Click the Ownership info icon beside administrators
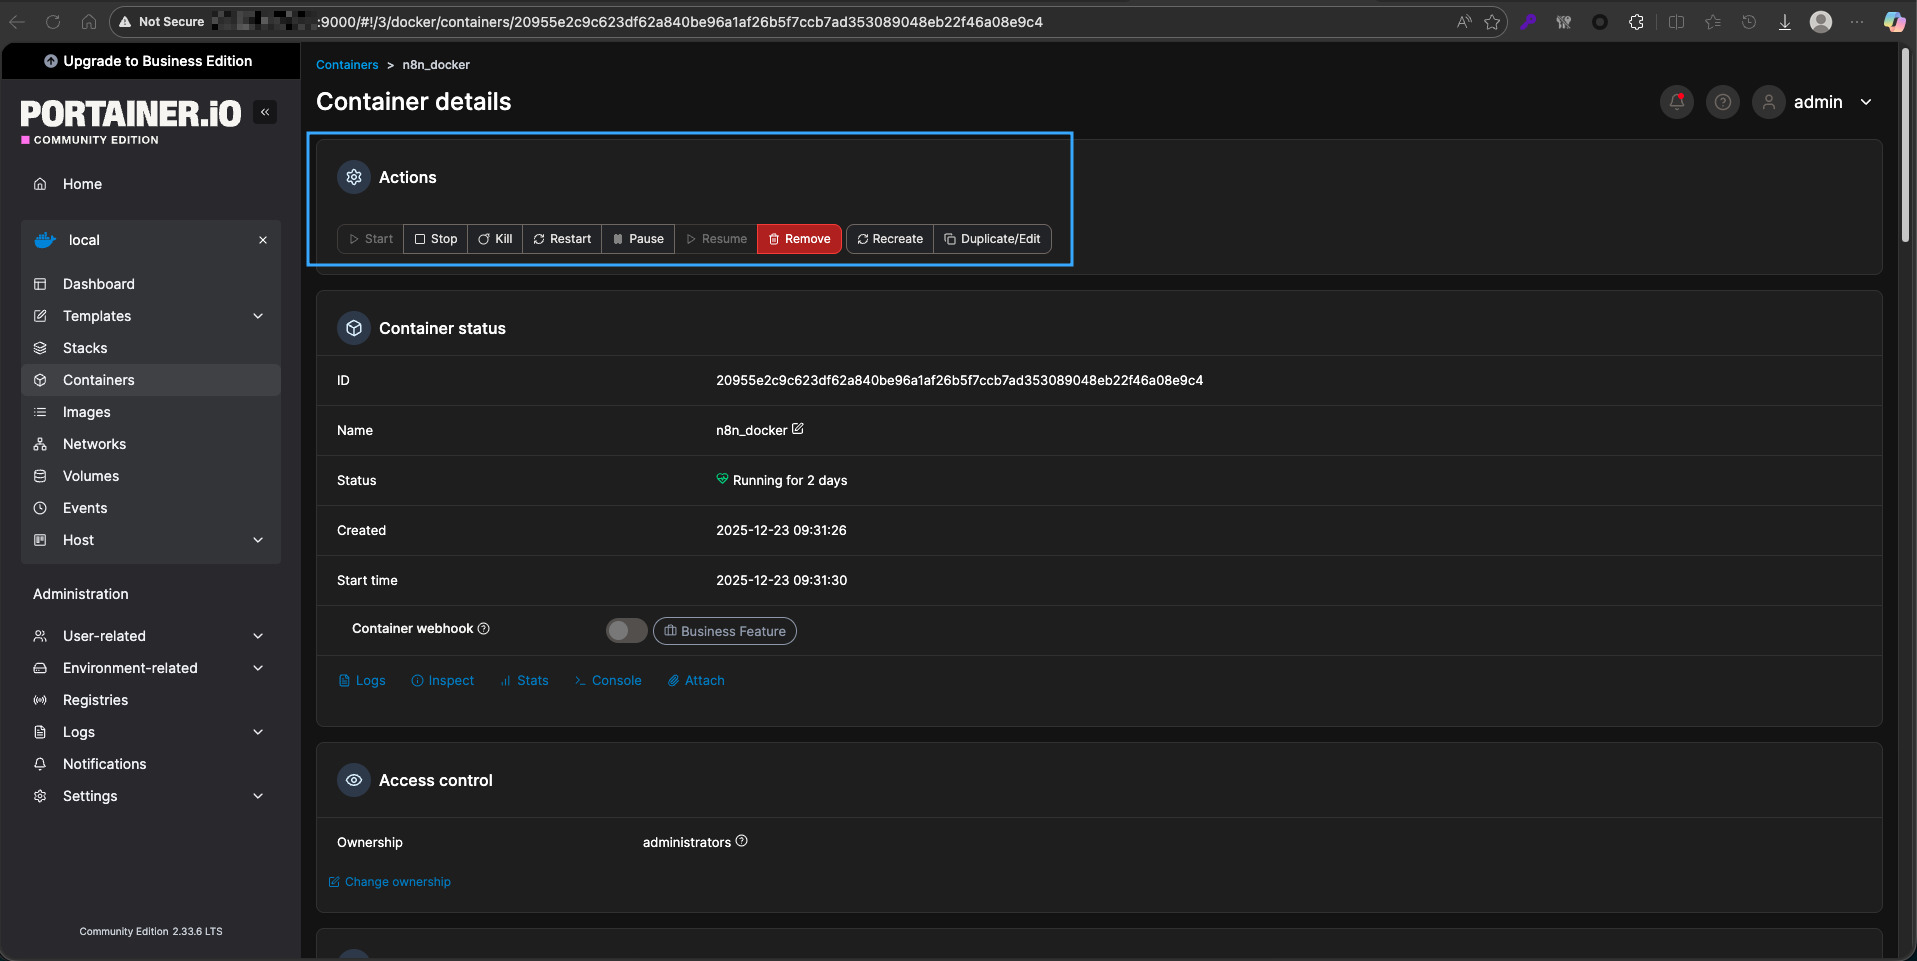This screenshot has width=1917, height=961. coord(742,841)
